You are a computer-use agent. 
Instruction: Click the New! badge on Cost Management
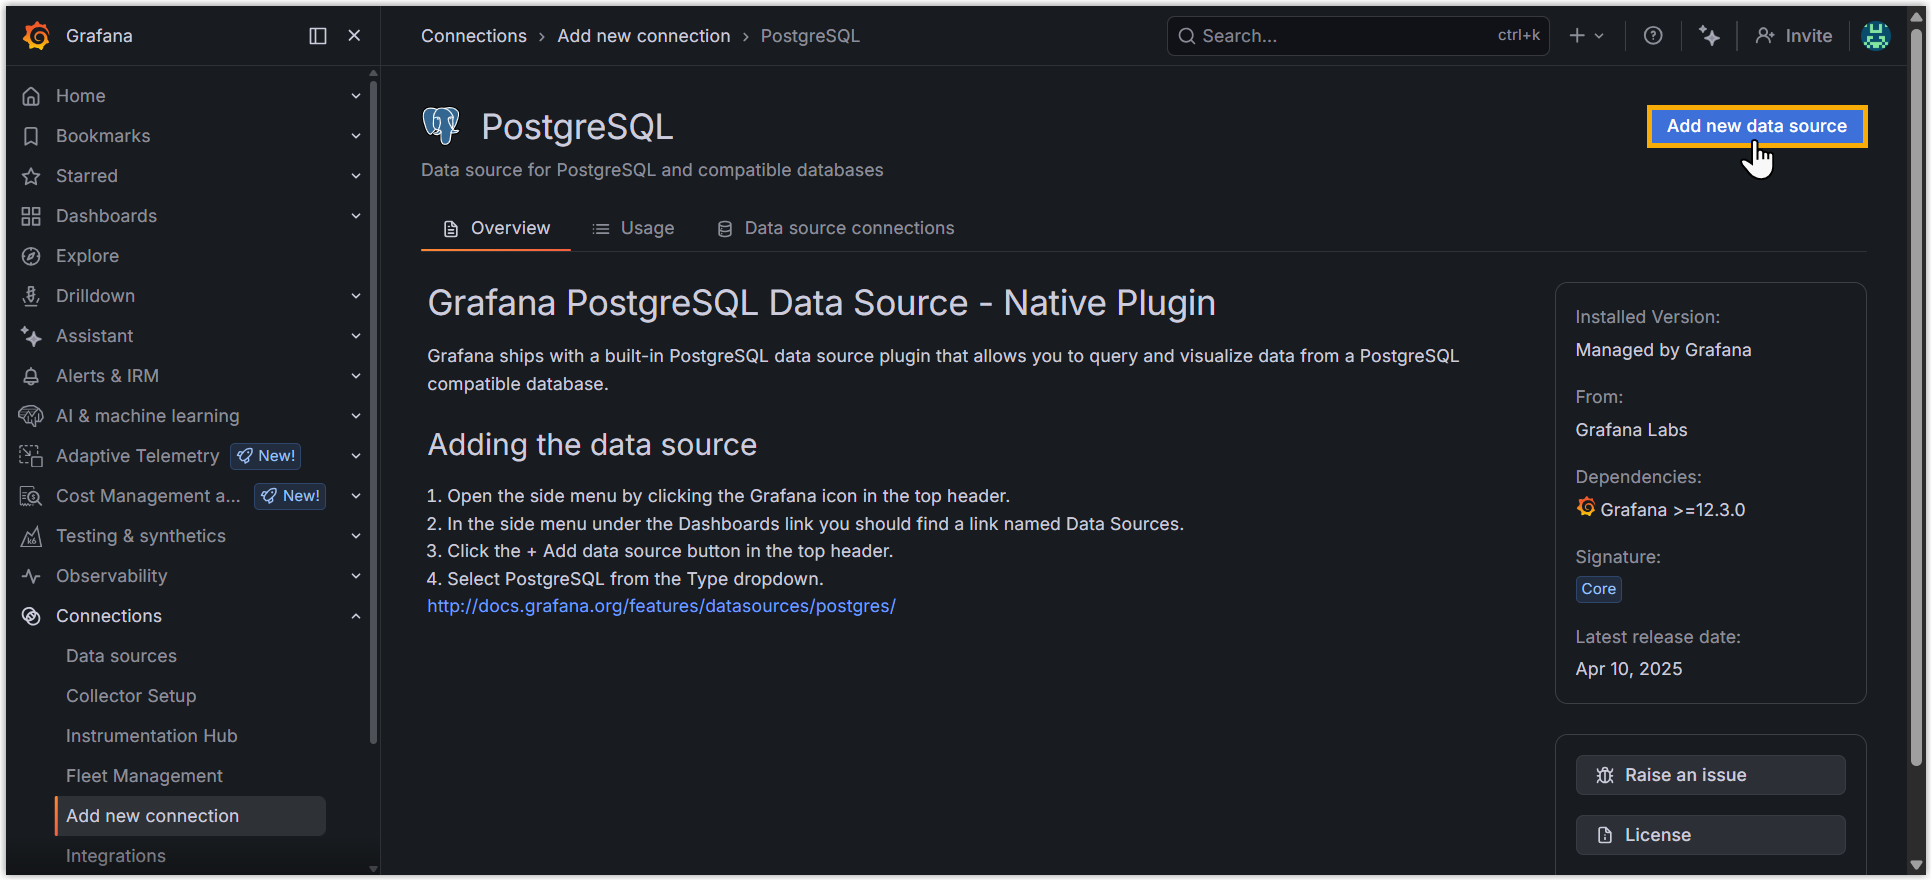(290, 496)
